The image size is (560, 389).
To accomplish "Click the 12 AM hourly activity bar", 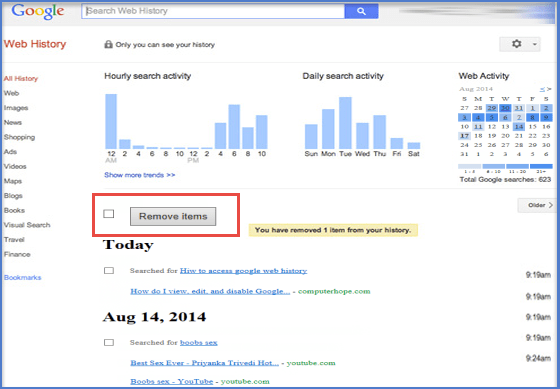I will coord(111,121).
